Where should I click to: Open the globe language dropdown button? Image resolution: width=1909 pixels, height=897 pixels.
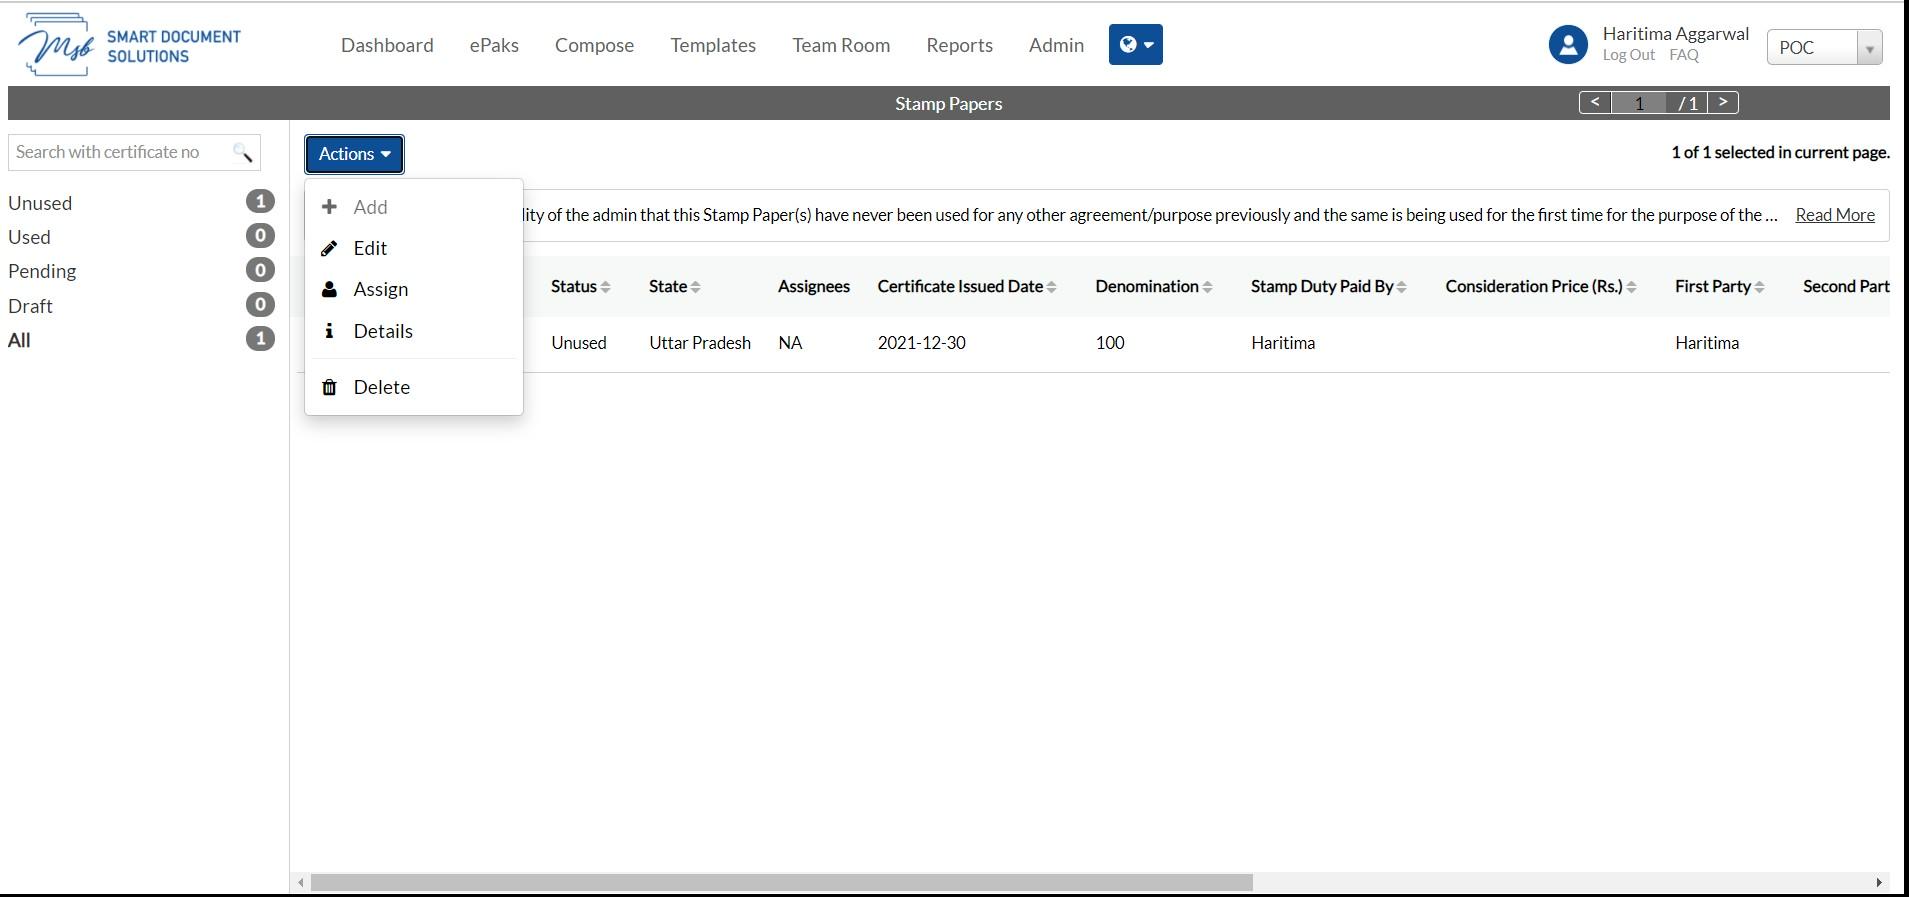1135,45
